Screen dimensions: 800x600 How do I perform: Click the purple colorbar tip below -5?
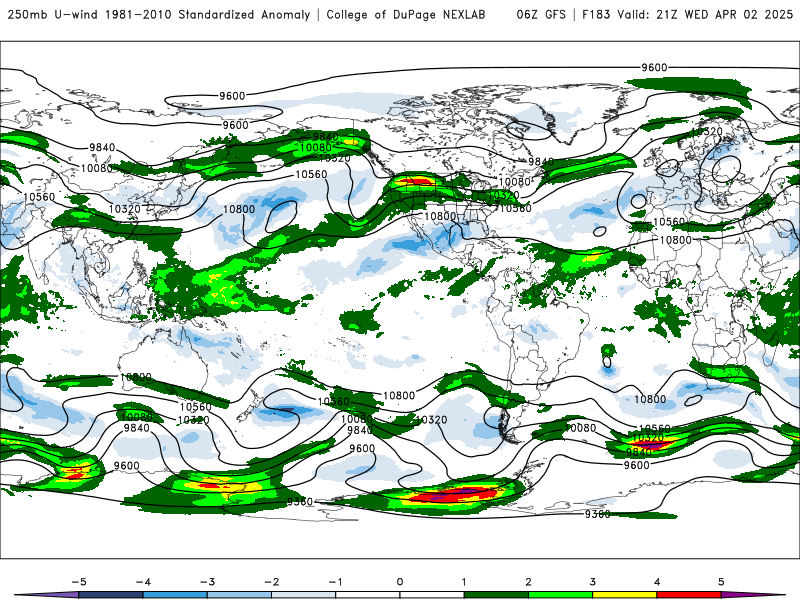[47, 595]
